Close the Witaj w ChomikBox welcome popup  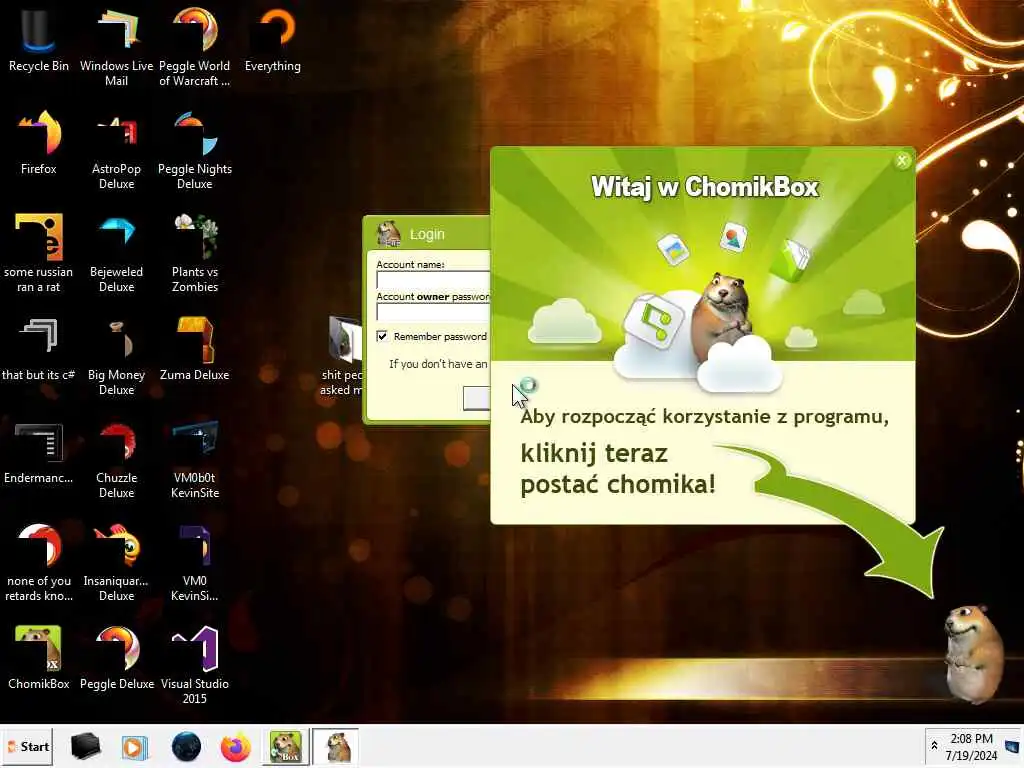coord(902,161)
